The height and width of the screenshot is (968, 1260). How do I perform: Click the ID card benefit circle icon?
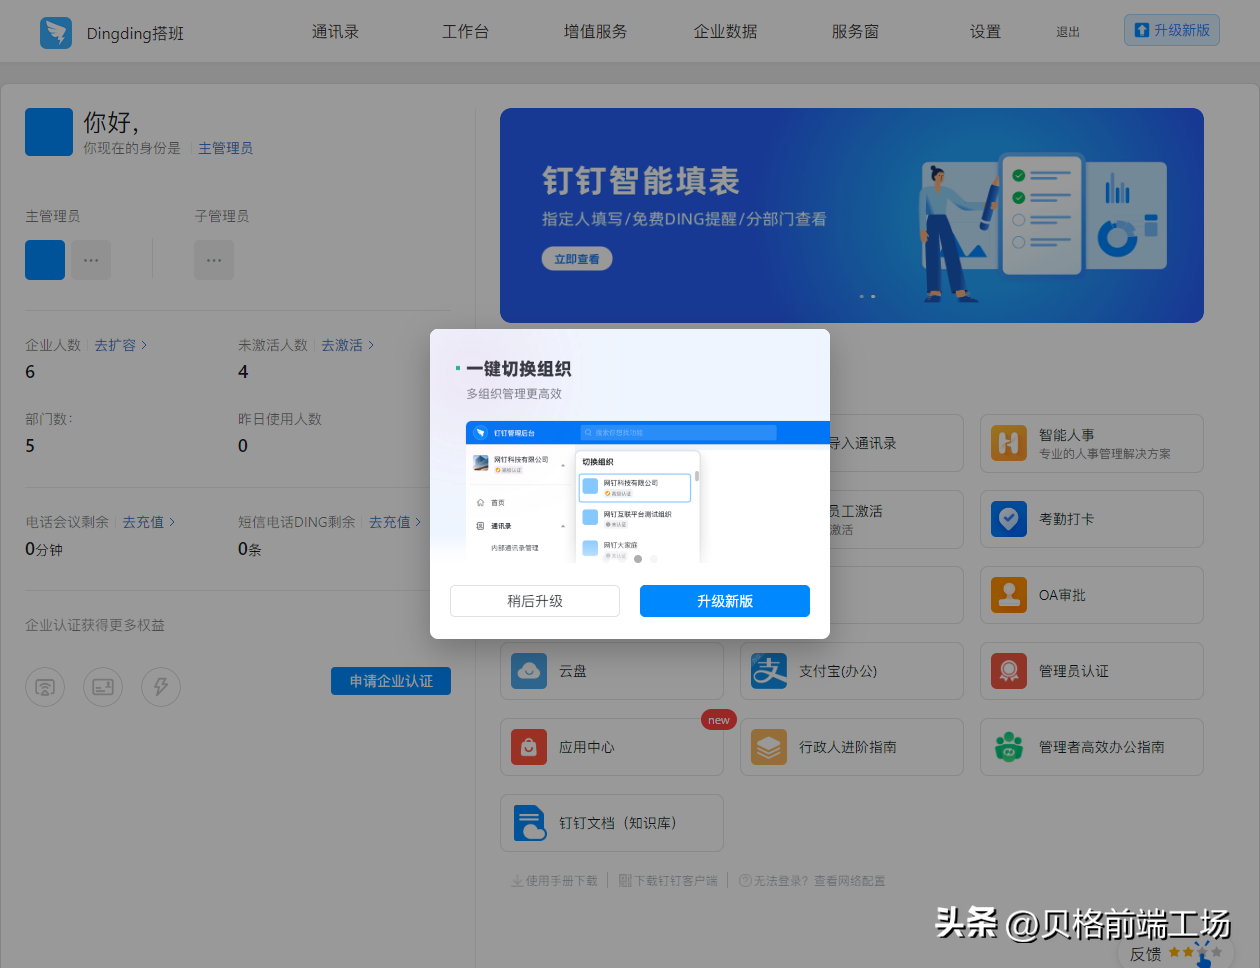click(103, 687)
